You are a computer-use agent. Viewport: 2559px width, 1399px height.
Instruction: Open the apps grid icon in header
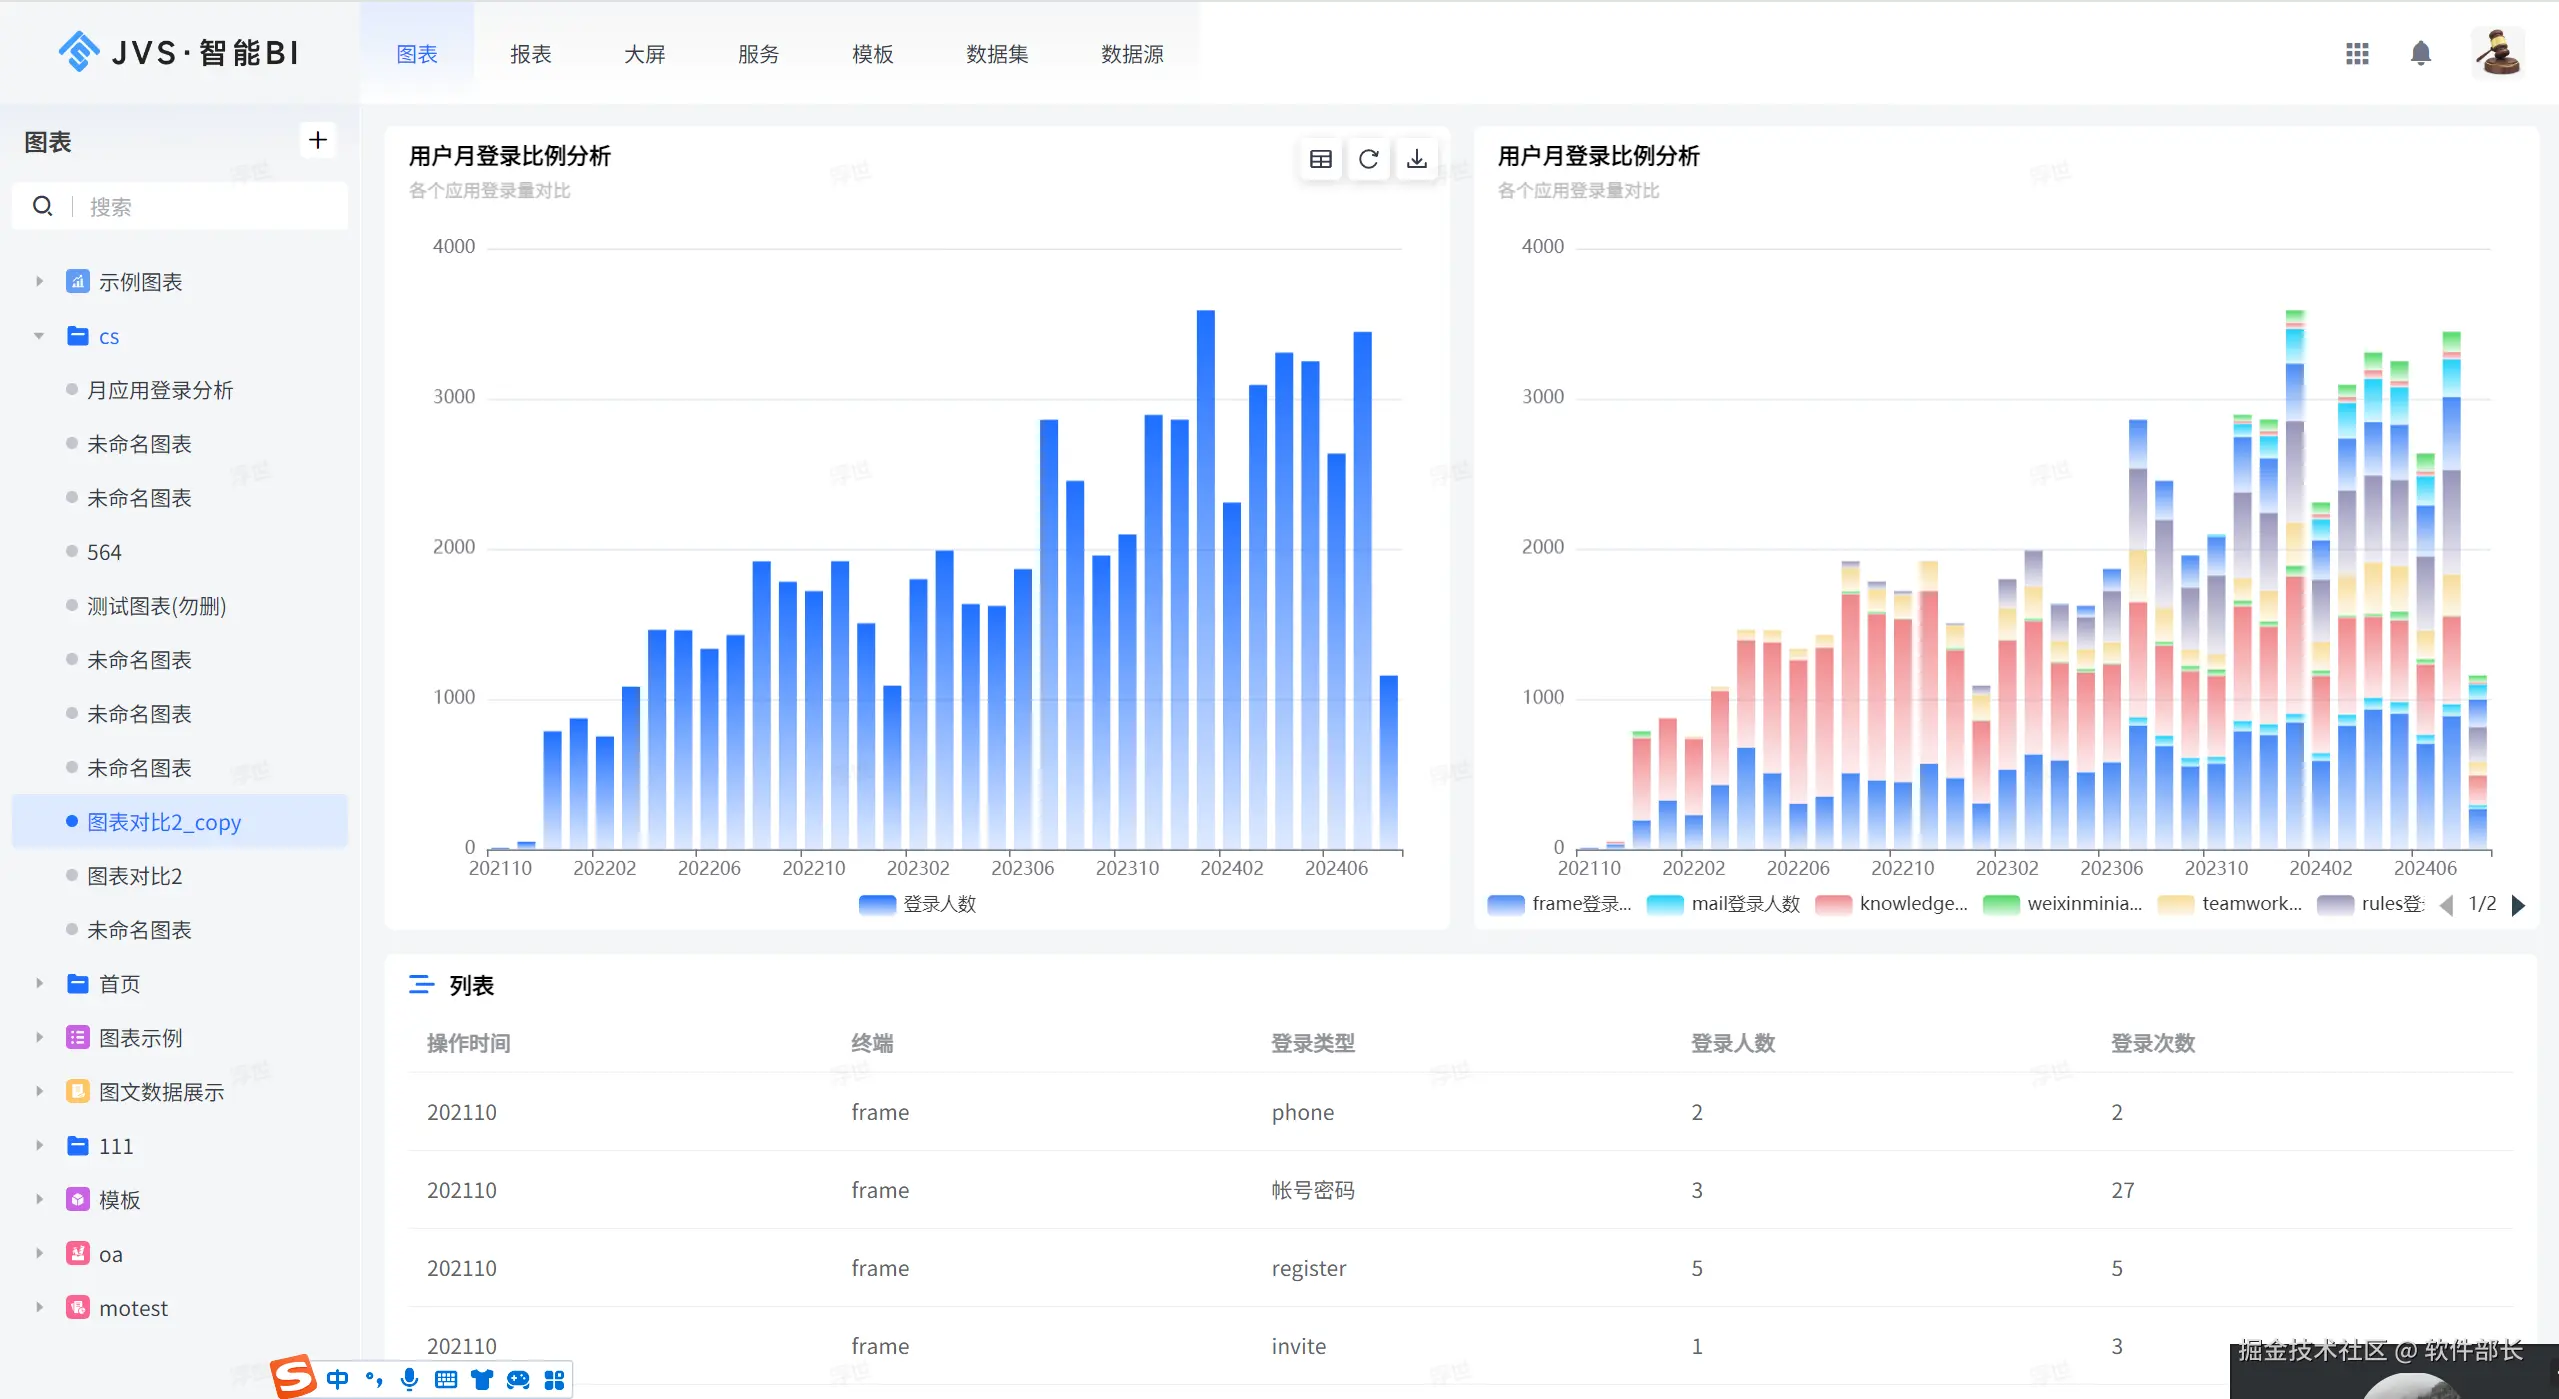pos(2357,53)
